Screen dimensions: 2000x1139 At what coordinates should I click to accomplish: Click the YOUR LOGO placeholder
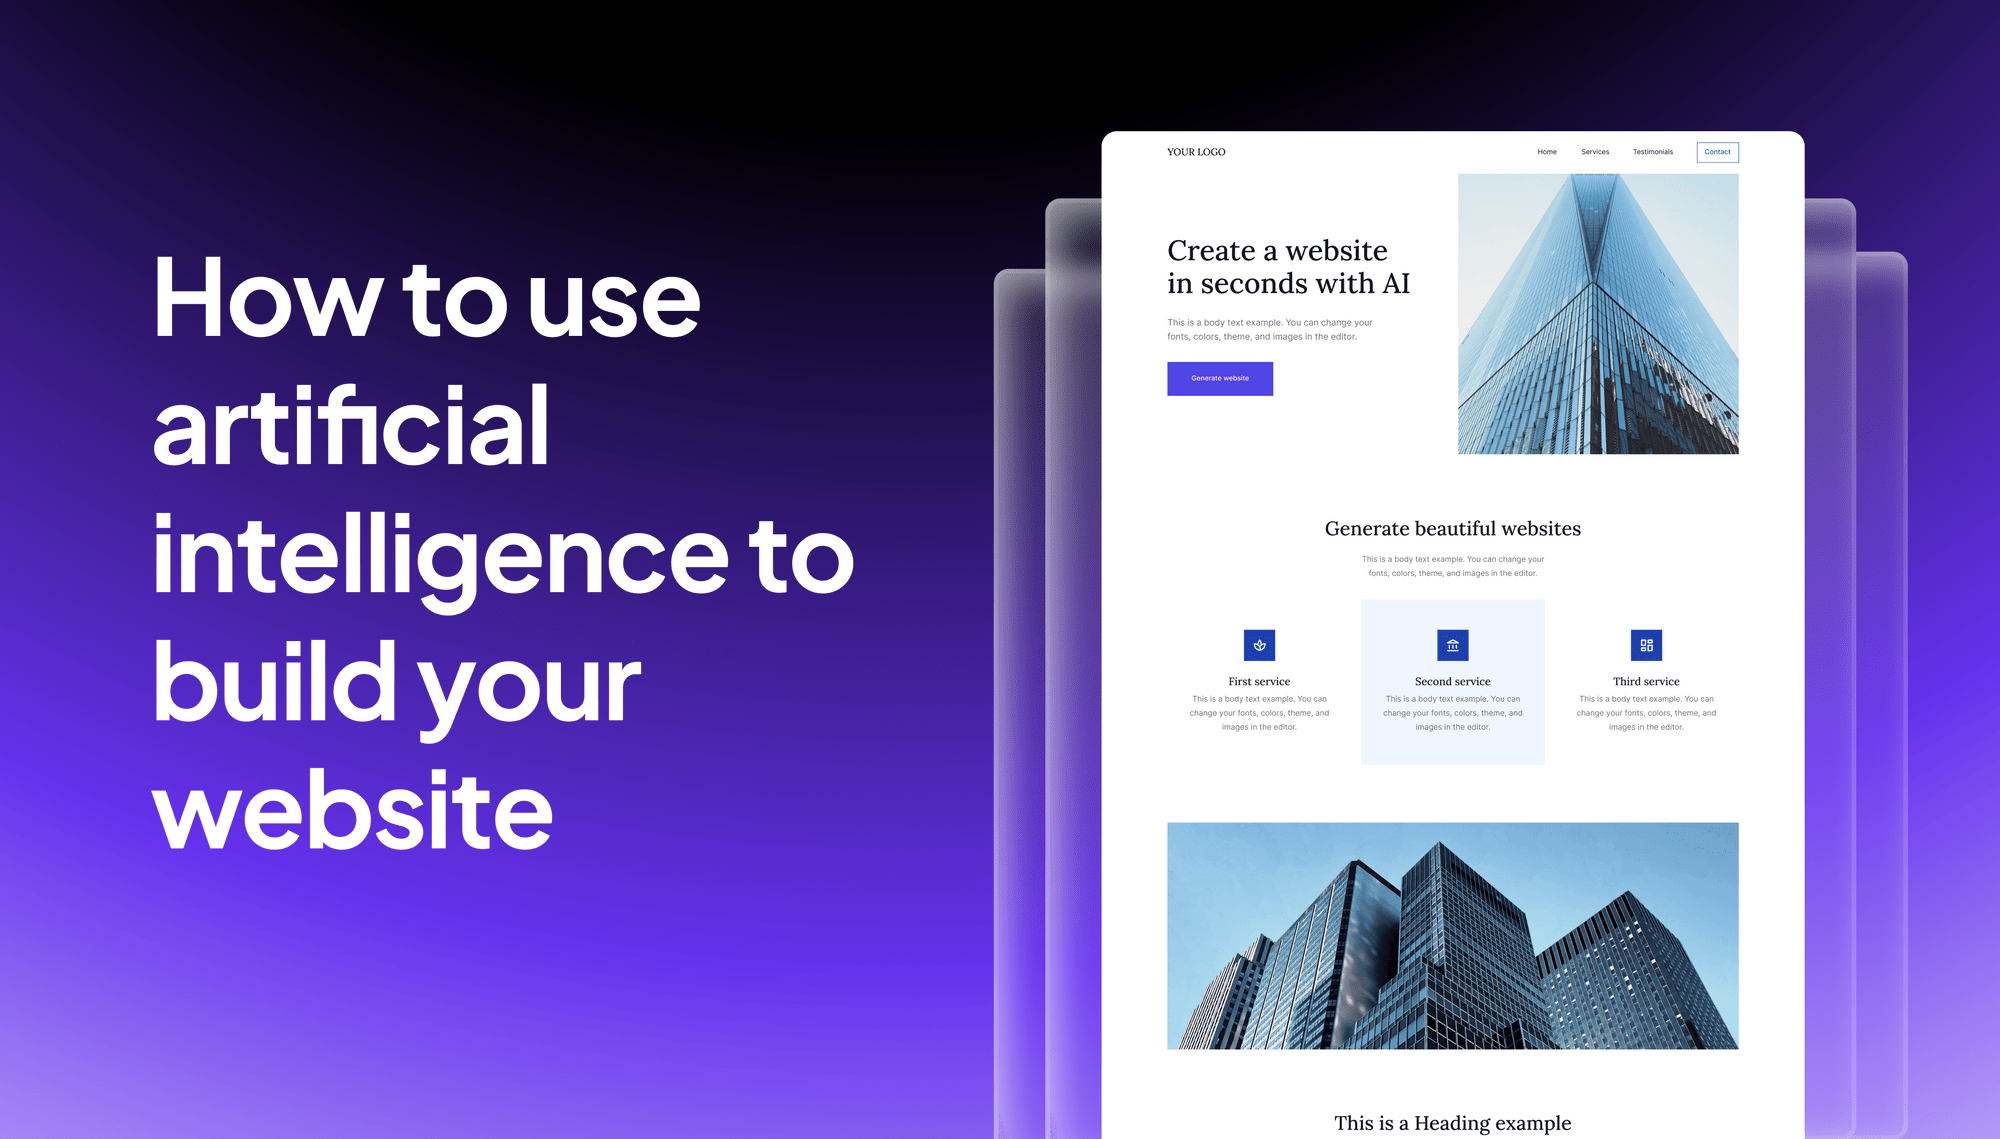tap(1194, 151)
